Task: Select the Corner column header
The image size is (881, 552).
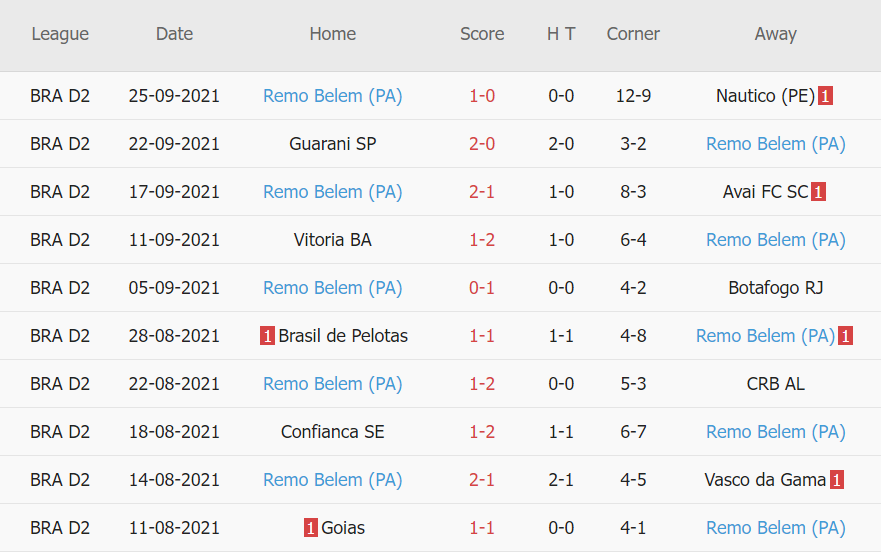Action: tap(633, 34)
